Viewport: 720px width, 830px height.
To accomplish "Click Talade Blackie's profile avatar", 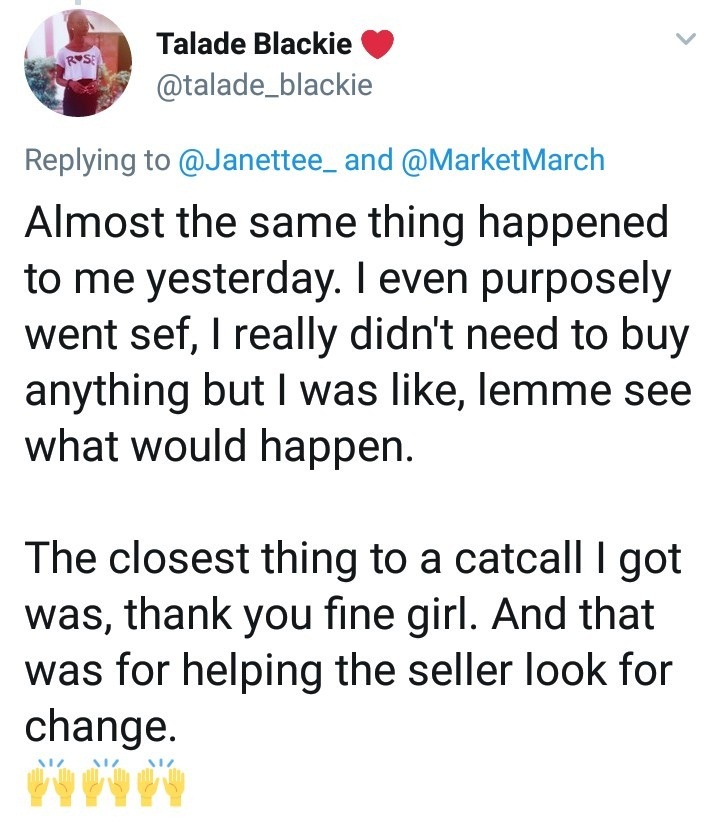I will pyautogui.click(x=79, y=66).
